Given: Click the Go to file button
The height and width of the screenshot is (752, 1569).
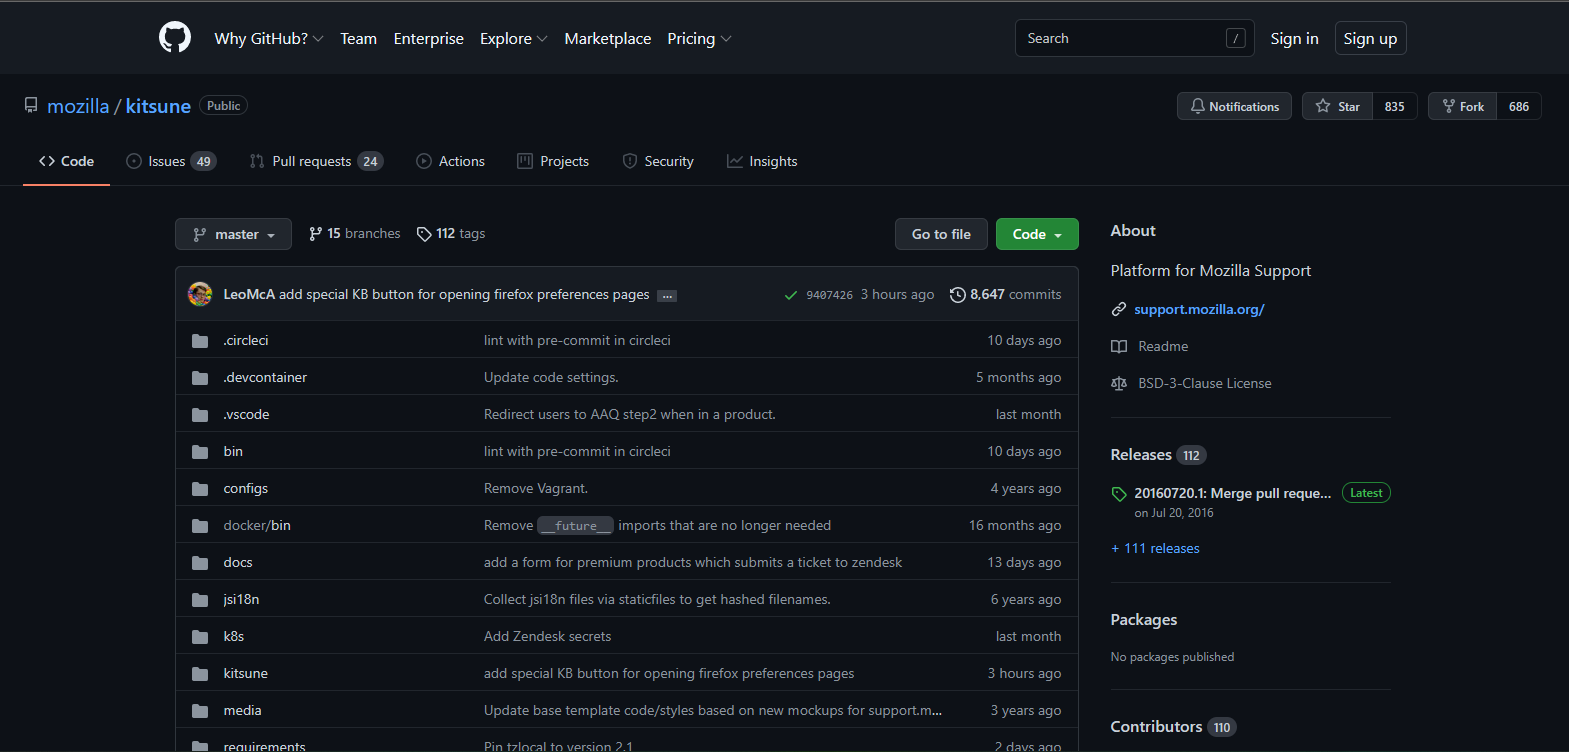Looking at the screenshot, I should (x=941, y=234).
